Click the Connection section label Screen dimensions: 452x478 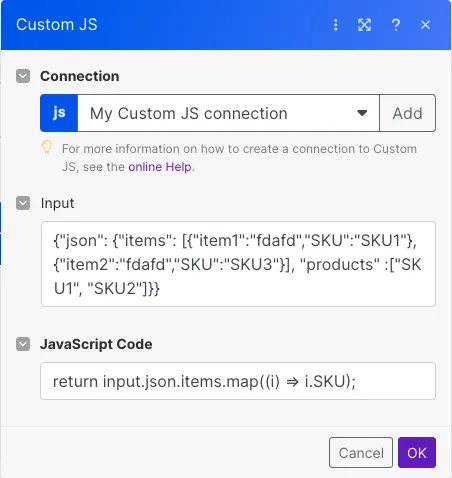pos(80,76)
